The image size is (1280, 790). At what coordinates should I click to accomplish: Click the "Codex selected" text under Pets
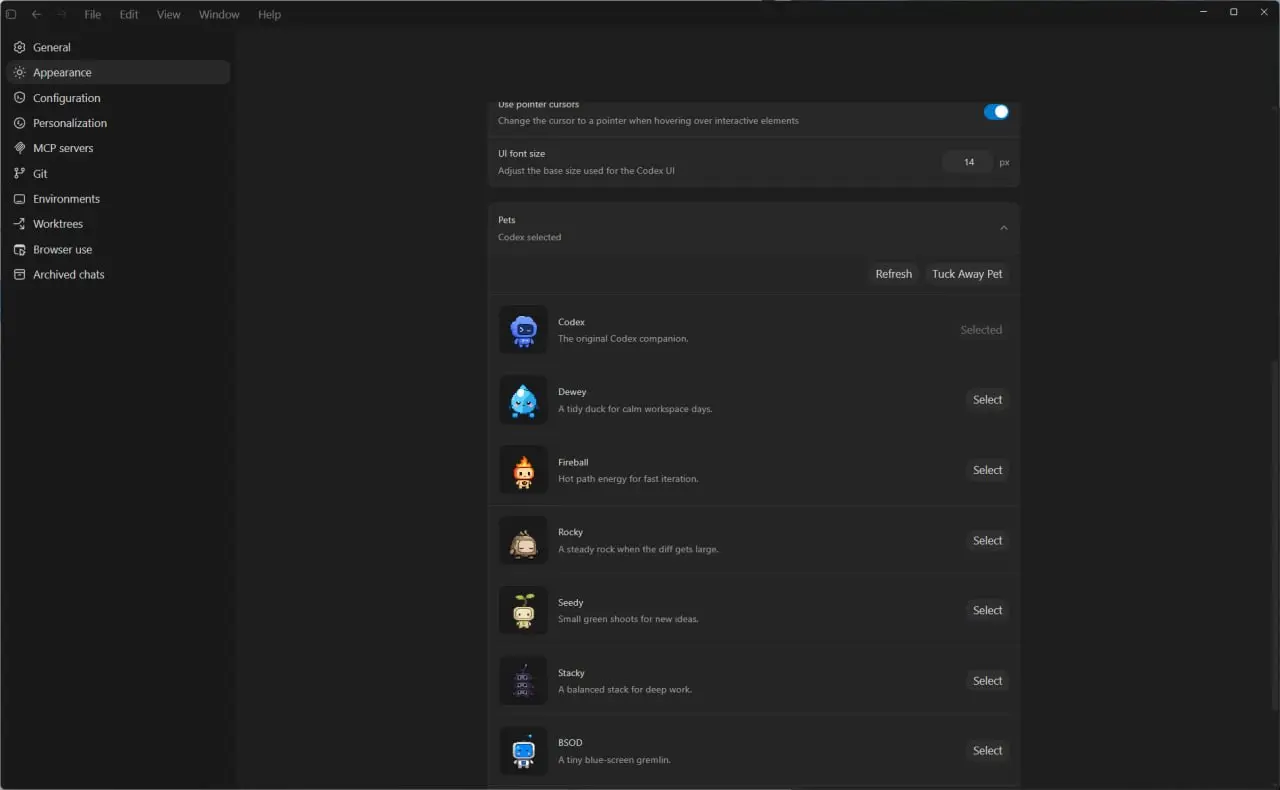click(530, 238)
